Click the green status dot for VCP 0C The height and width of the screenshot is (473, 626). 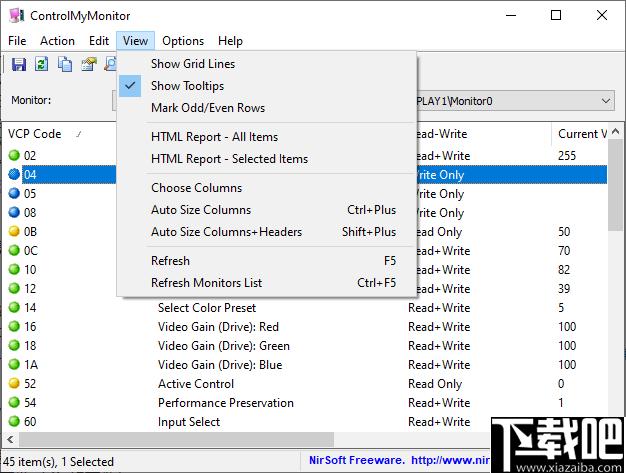coord(14,250)
